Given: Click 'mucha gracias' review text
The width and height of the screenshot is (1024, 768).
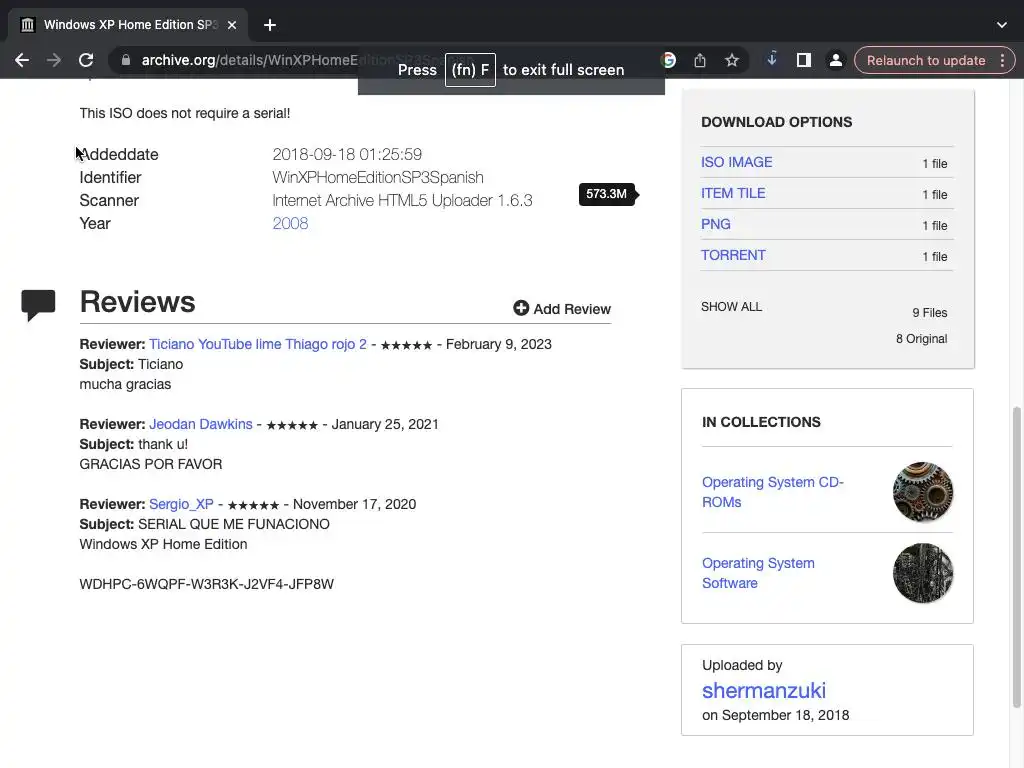Looking at the screenshot, I should coord(125,384).
